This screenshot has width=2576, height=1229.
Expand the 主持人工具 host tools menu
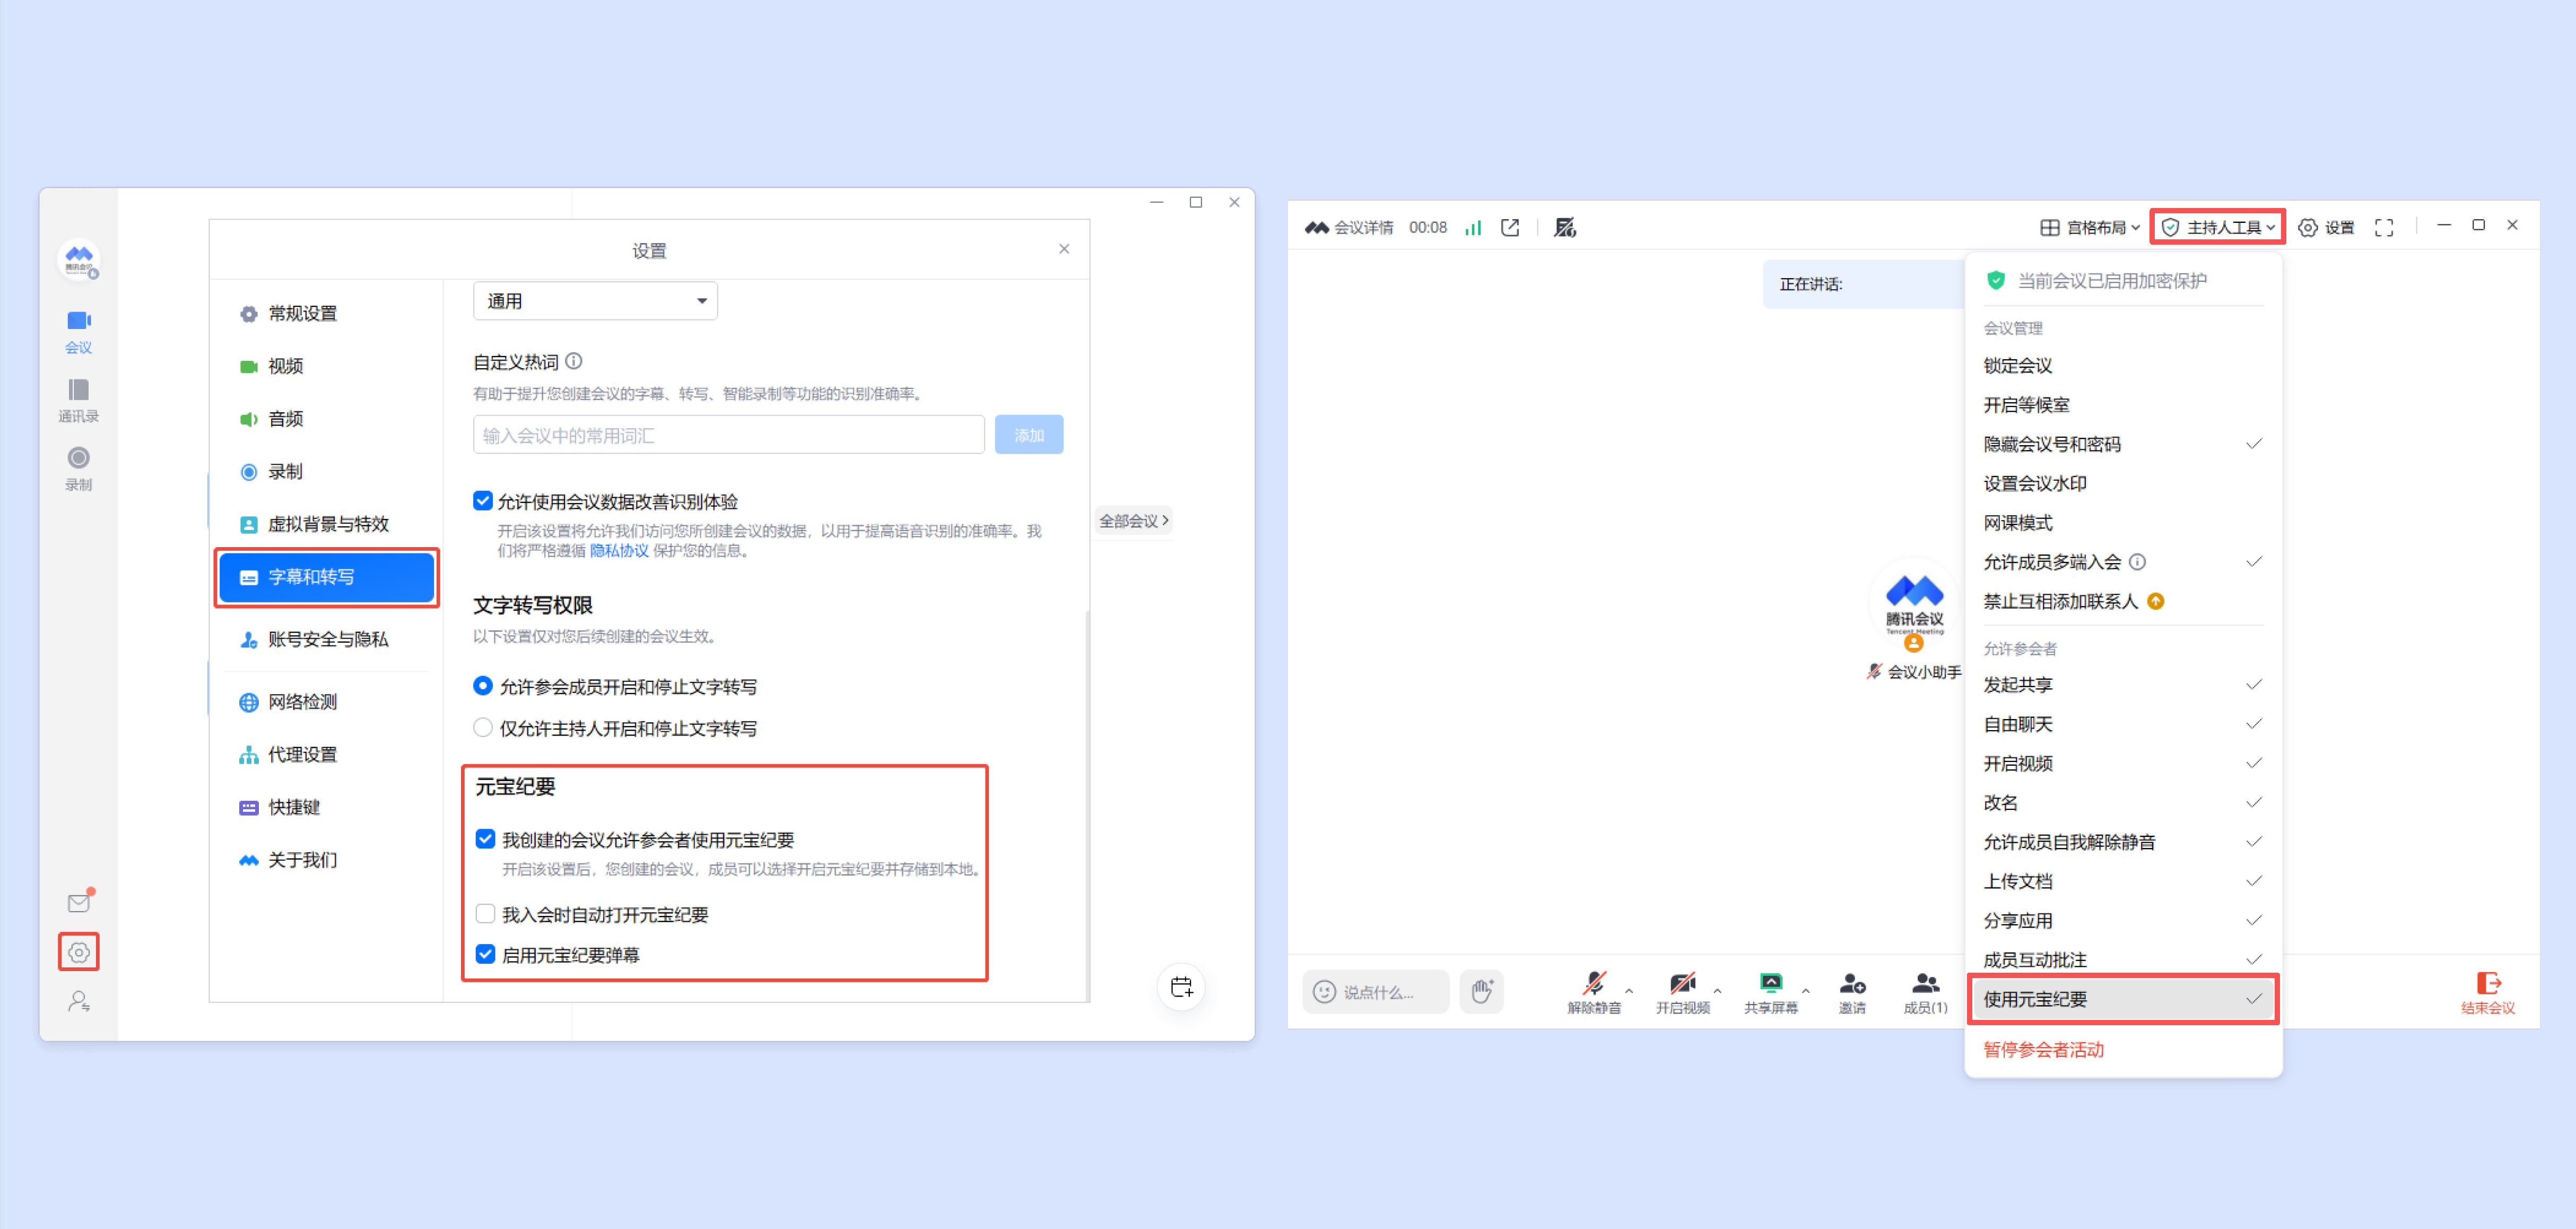tap(2218, 228)
